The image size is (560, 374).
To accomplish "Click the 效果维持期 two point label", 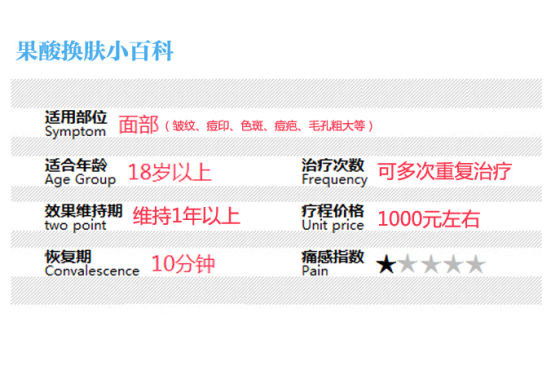I will click(x=84, y=218).
